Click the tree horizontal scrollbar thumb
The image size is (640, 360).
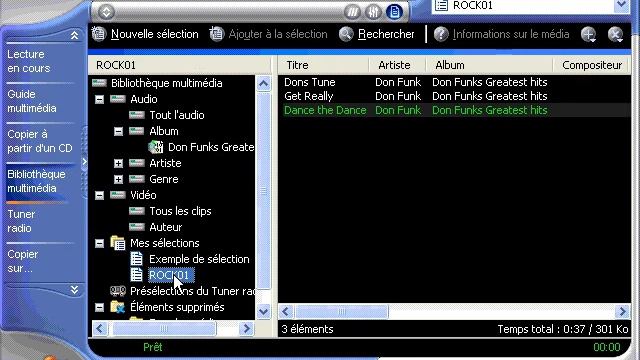[164, 329]
